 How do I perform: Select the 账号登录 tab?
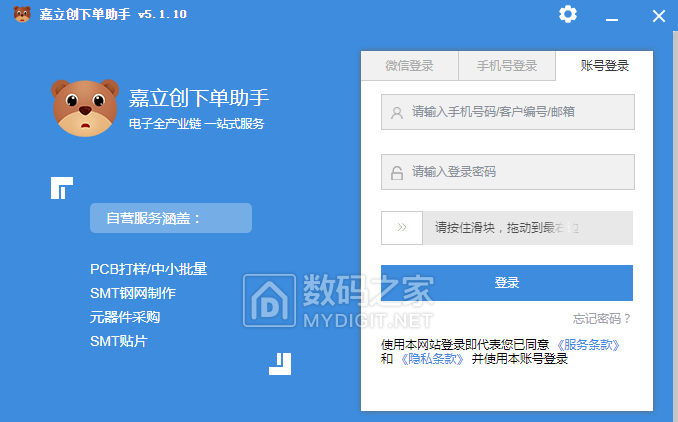(x=604, y=66)
